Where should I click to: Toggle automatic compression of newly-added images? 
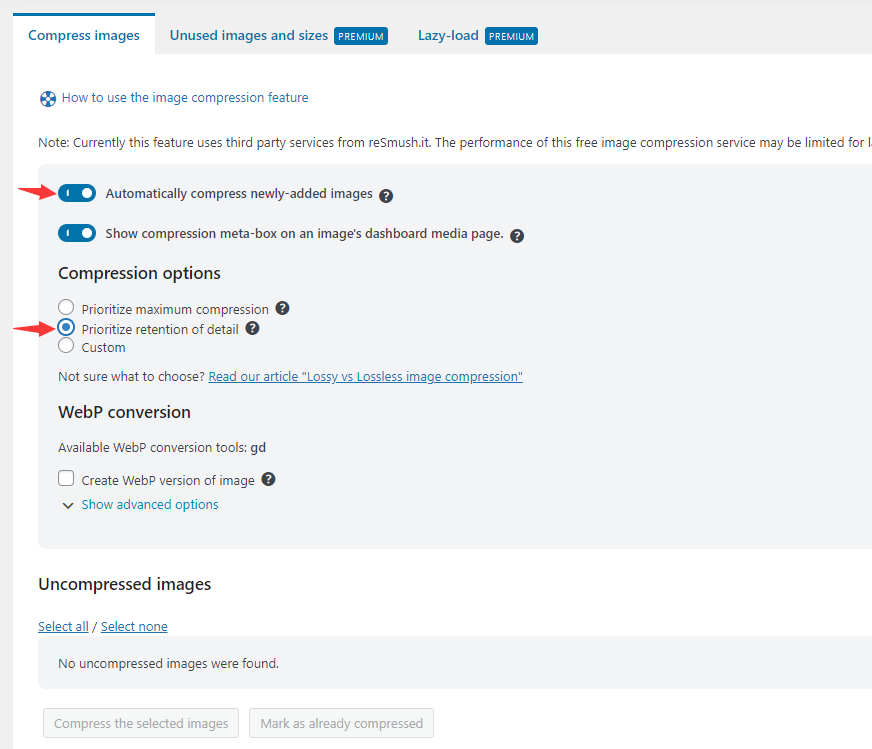(77, 192)
